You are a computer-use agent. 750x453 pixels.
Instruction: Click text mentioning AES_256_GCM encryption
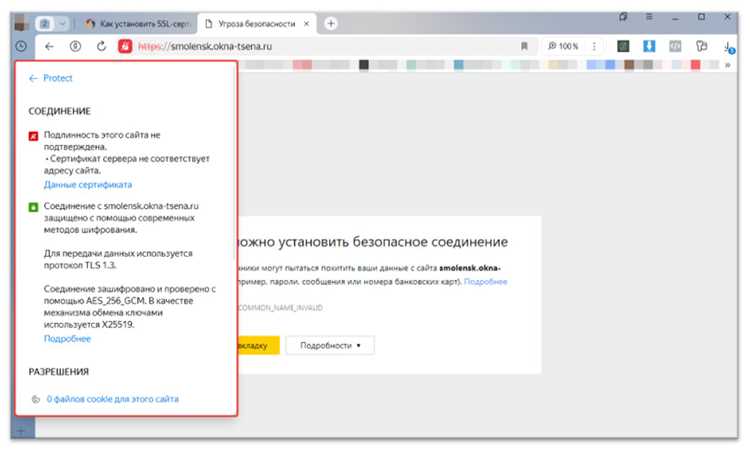click(130, 307)
